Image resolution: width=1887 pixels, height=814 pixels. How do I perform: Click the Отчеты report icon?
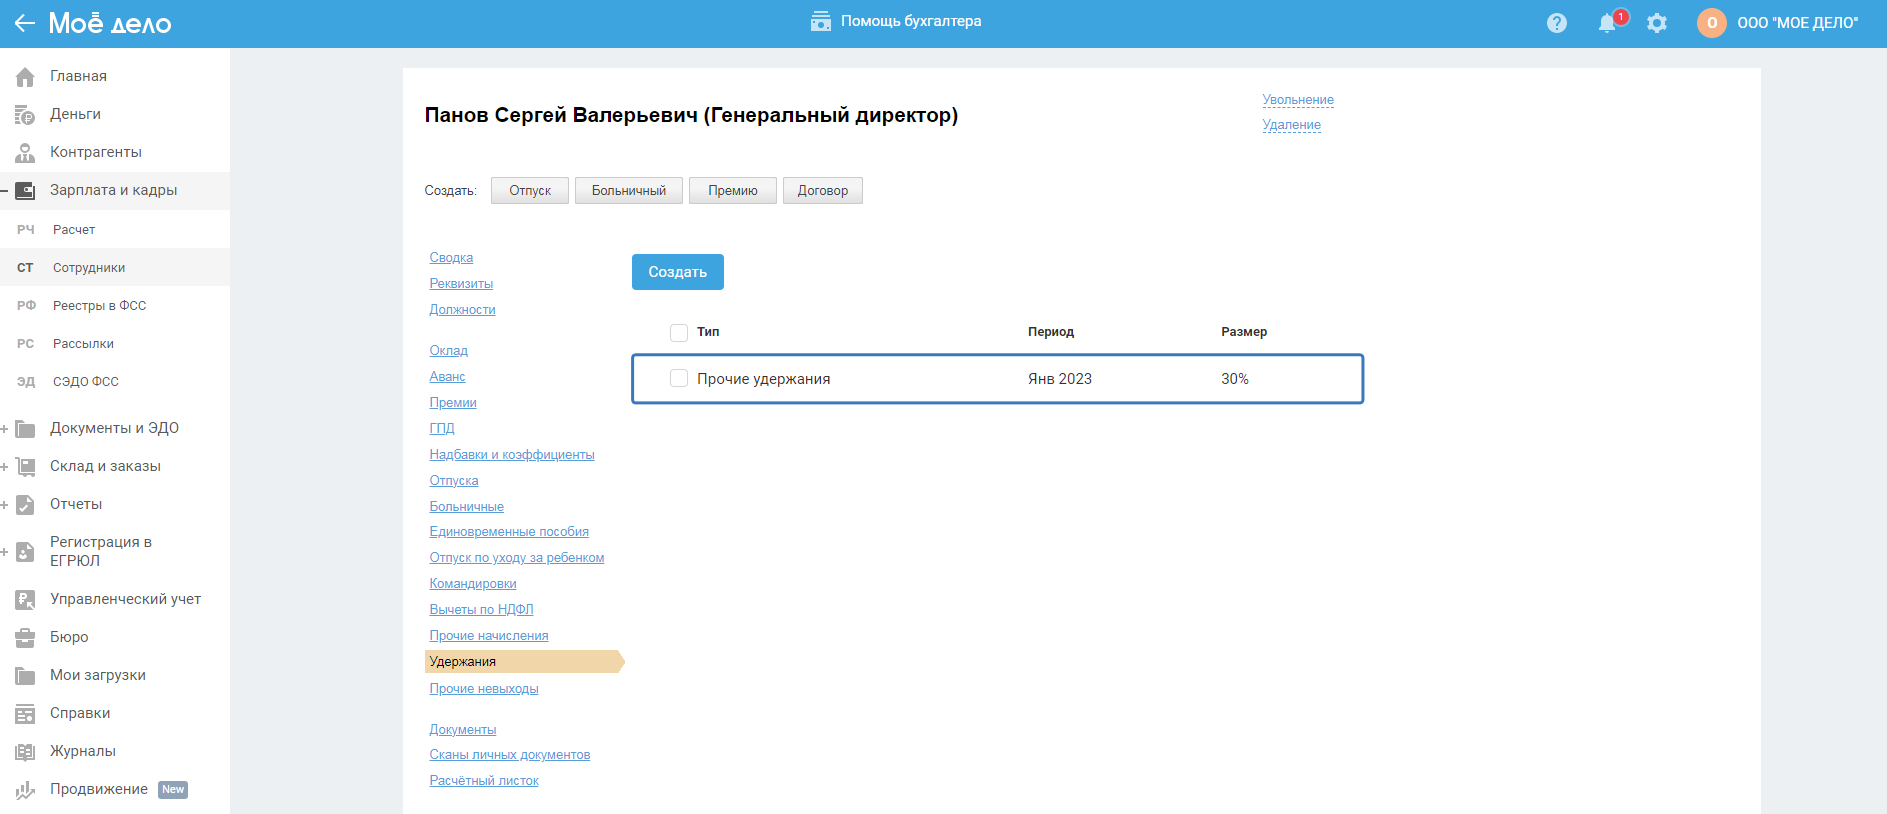point(25,504)
